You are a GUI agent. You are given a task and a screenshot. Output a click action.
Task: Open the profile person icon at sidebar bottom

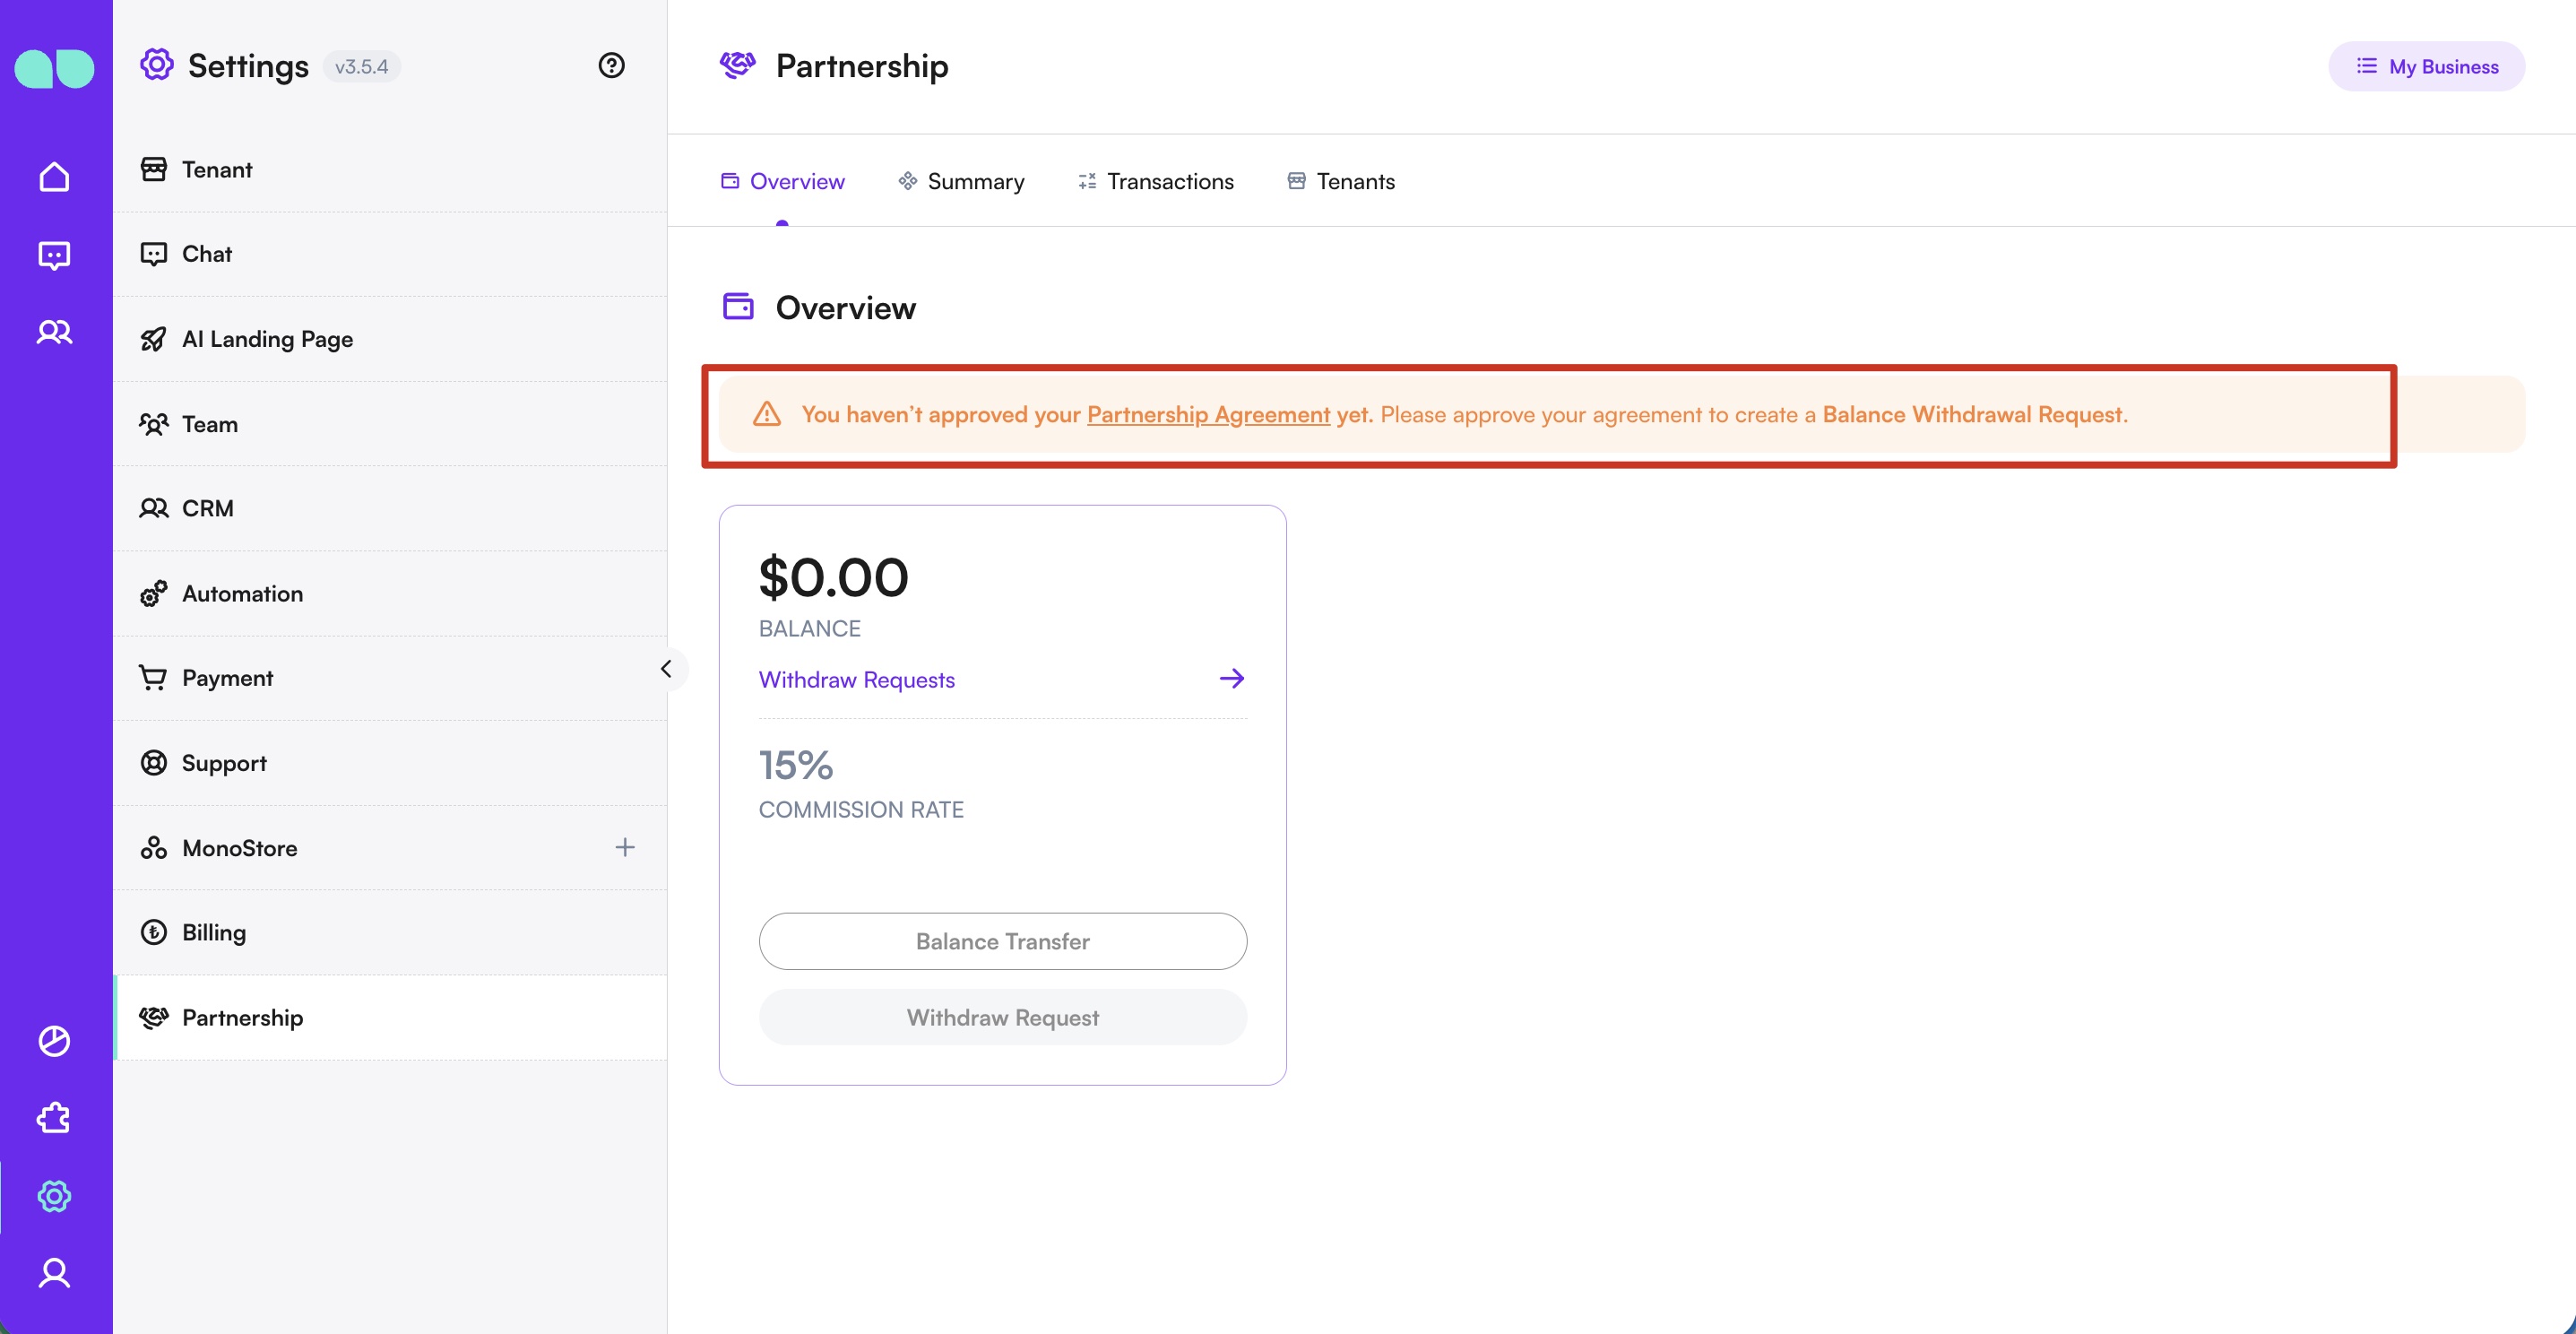pos(55,1272)
